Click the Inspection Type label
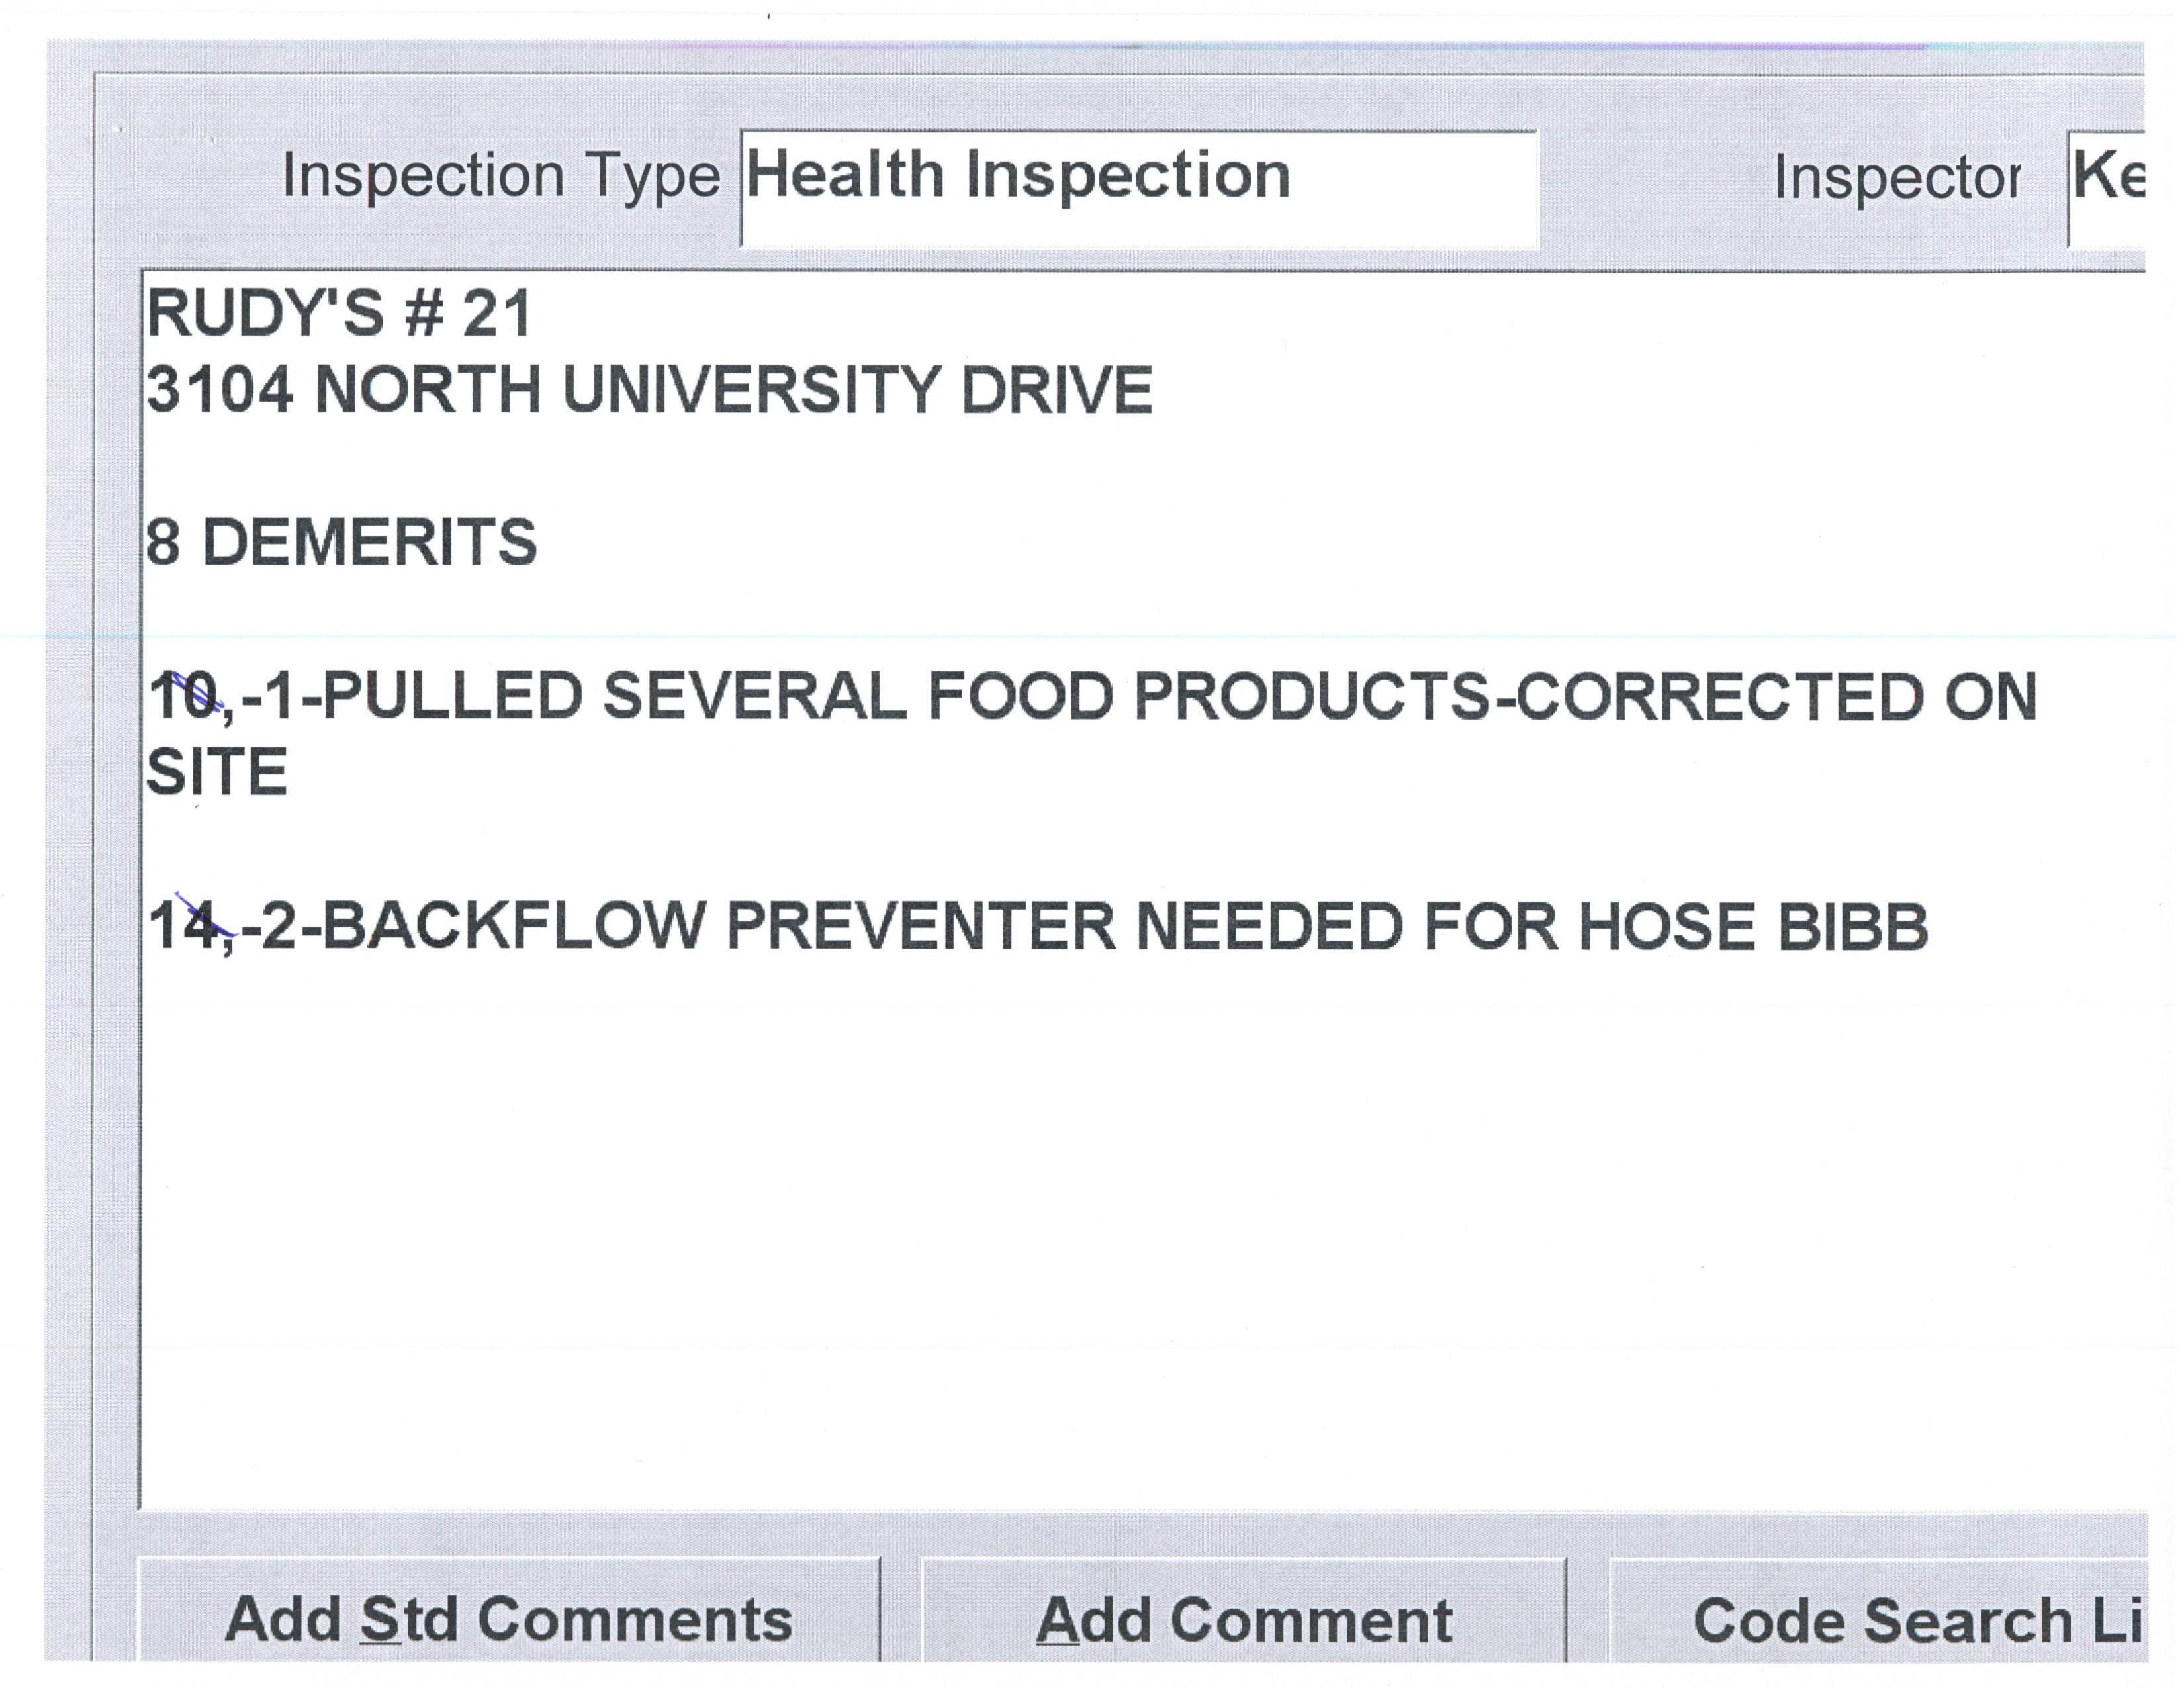 [x=500, y=176]
